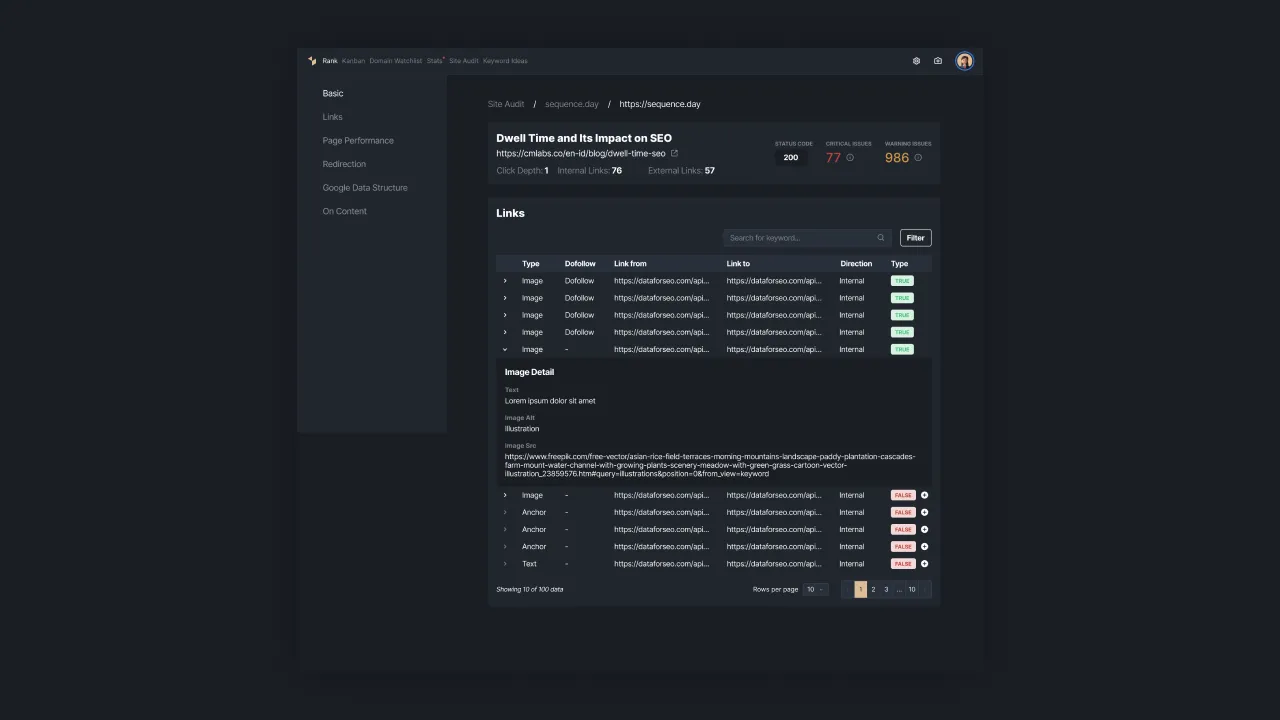Screen dimensions: 1280x720
Task: Open the user profile avatar menu
Action: point(964,61)
